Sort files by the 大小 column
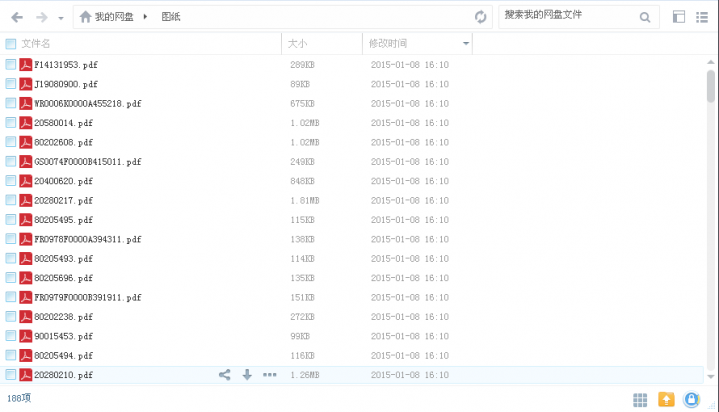719x412 pixels. tap(298, 44)
